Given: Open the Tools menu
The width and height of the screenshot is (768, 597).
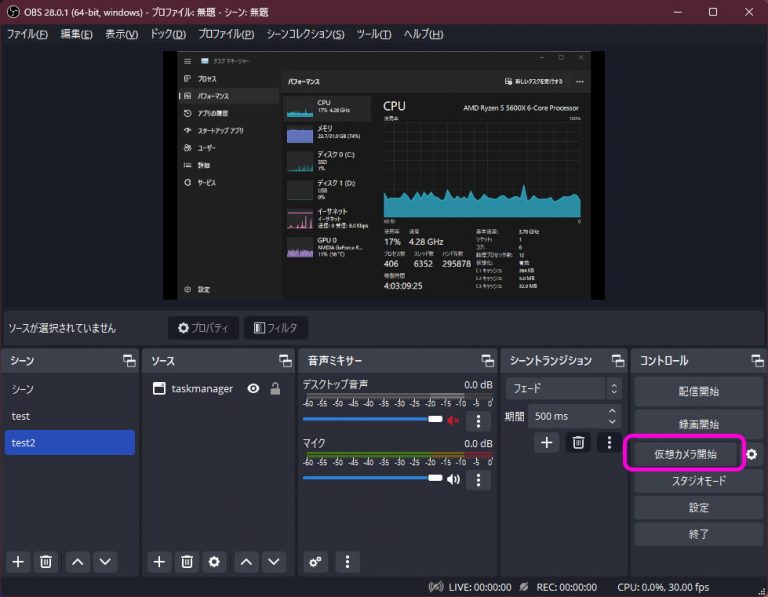Looking at the screenshot, I should click(374, 34).
